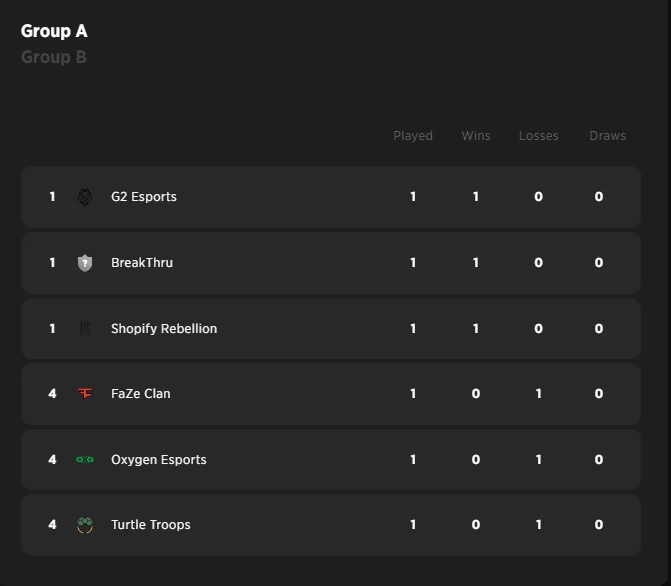Open the FaZe Clan team name
671x586 pixels.
point(141,393)
